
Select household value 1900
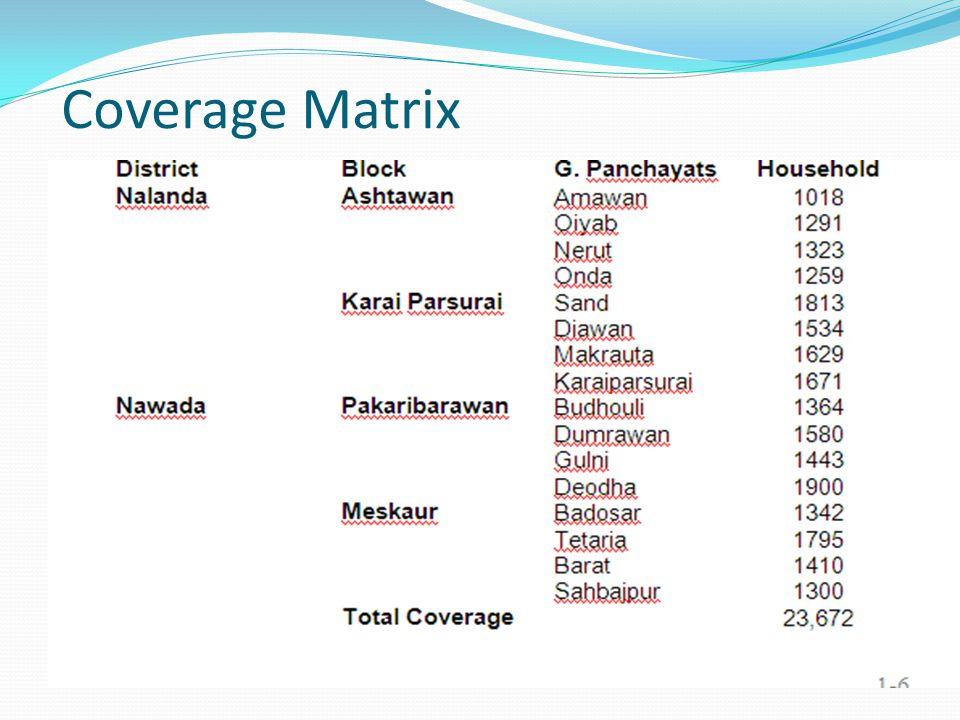(x=819, y=487)
